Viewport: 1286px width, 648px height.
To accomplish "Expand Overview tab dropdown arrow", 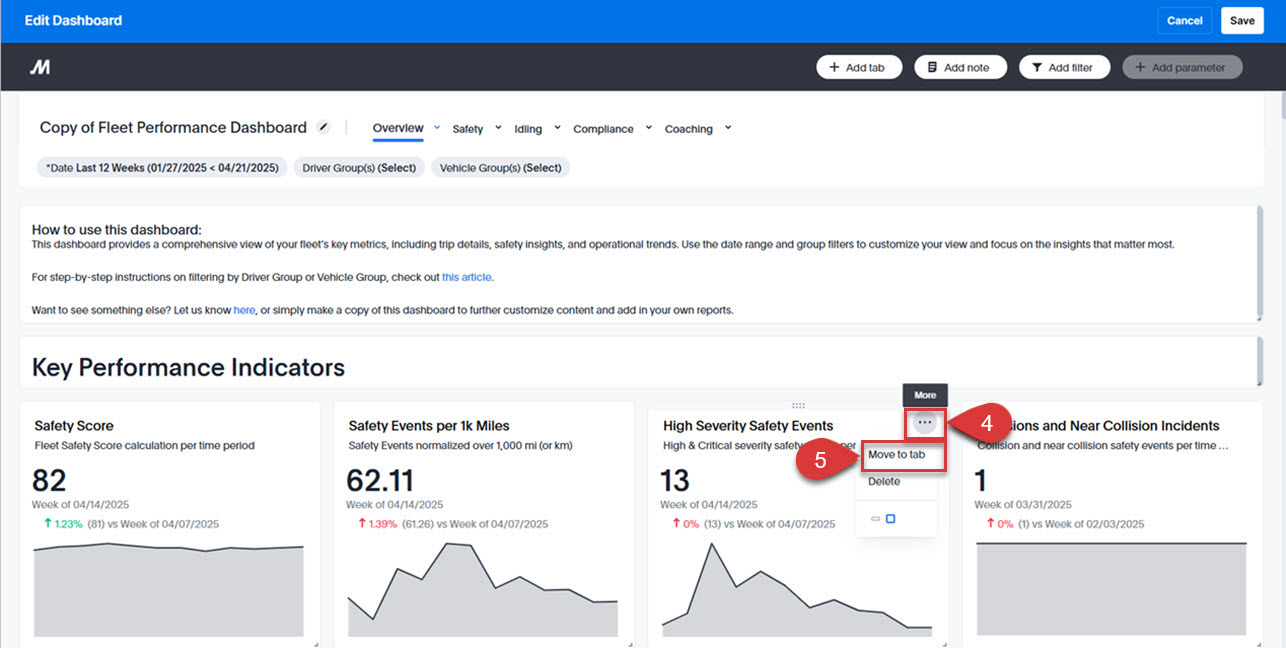I will 437,128.
